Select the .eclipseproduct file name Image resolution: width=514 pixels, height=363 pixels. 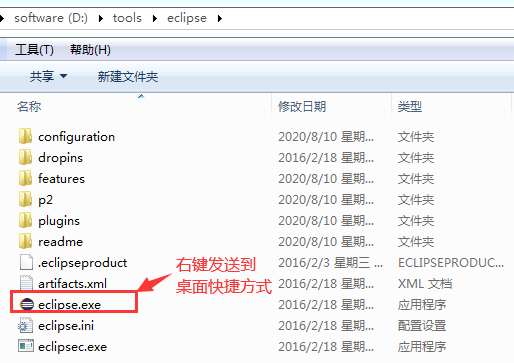(x=82, y=263)
